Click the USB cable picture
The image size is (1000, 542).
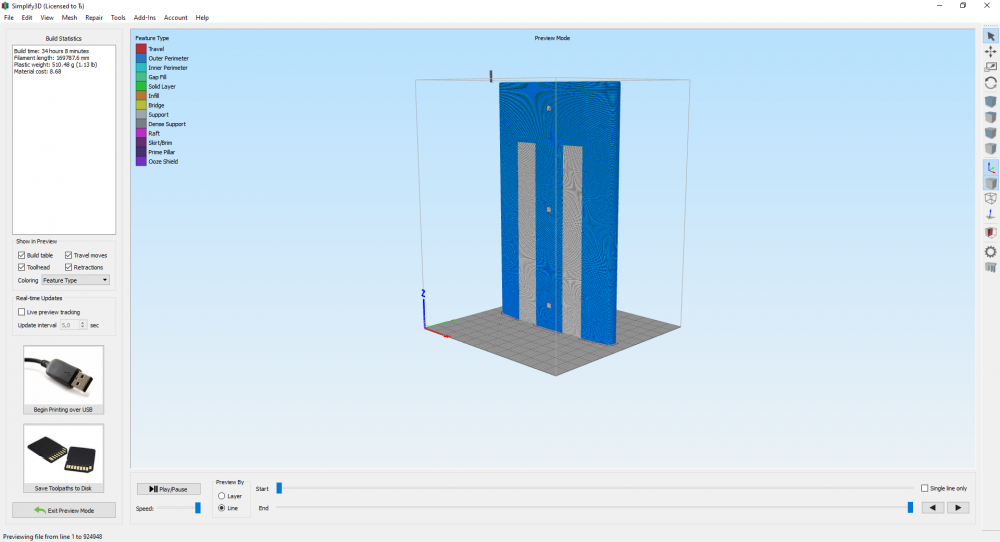click(x=63, y=376)
